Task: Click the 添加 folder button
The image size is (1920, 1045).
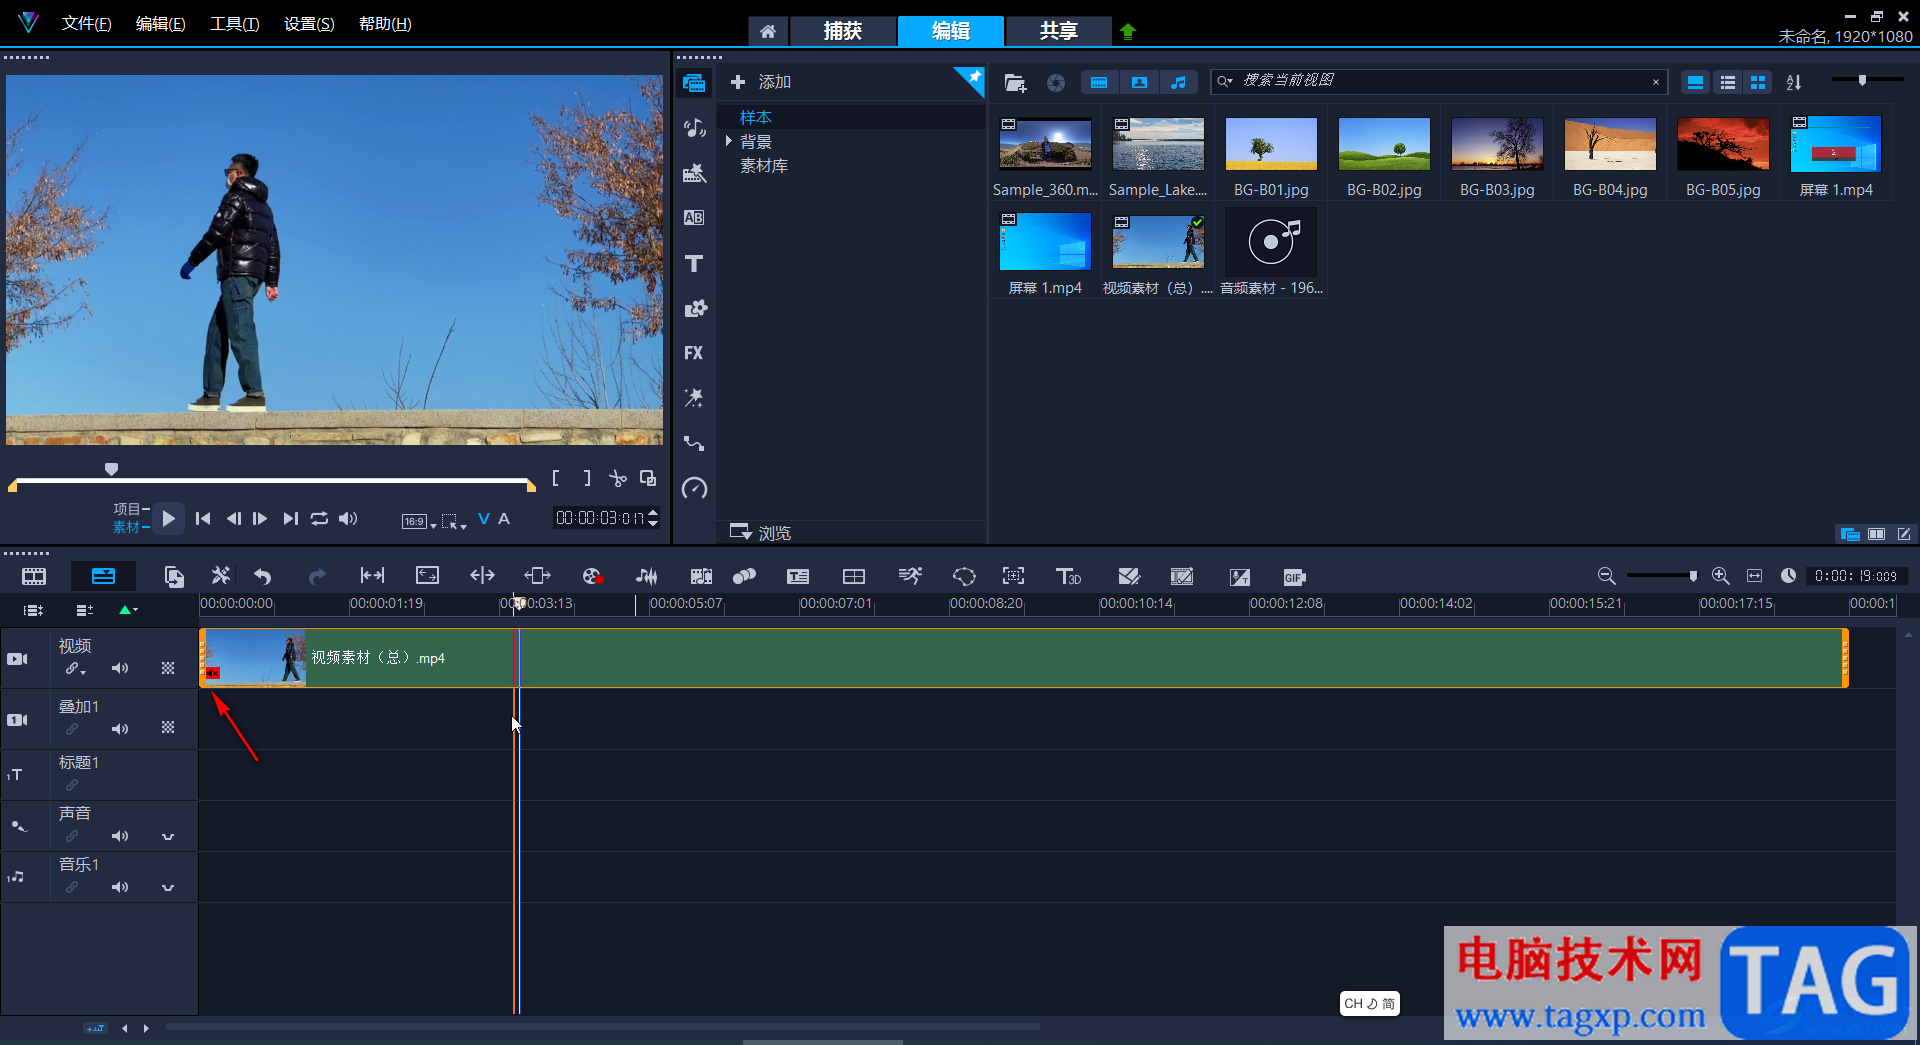Action: click(761, 82)
